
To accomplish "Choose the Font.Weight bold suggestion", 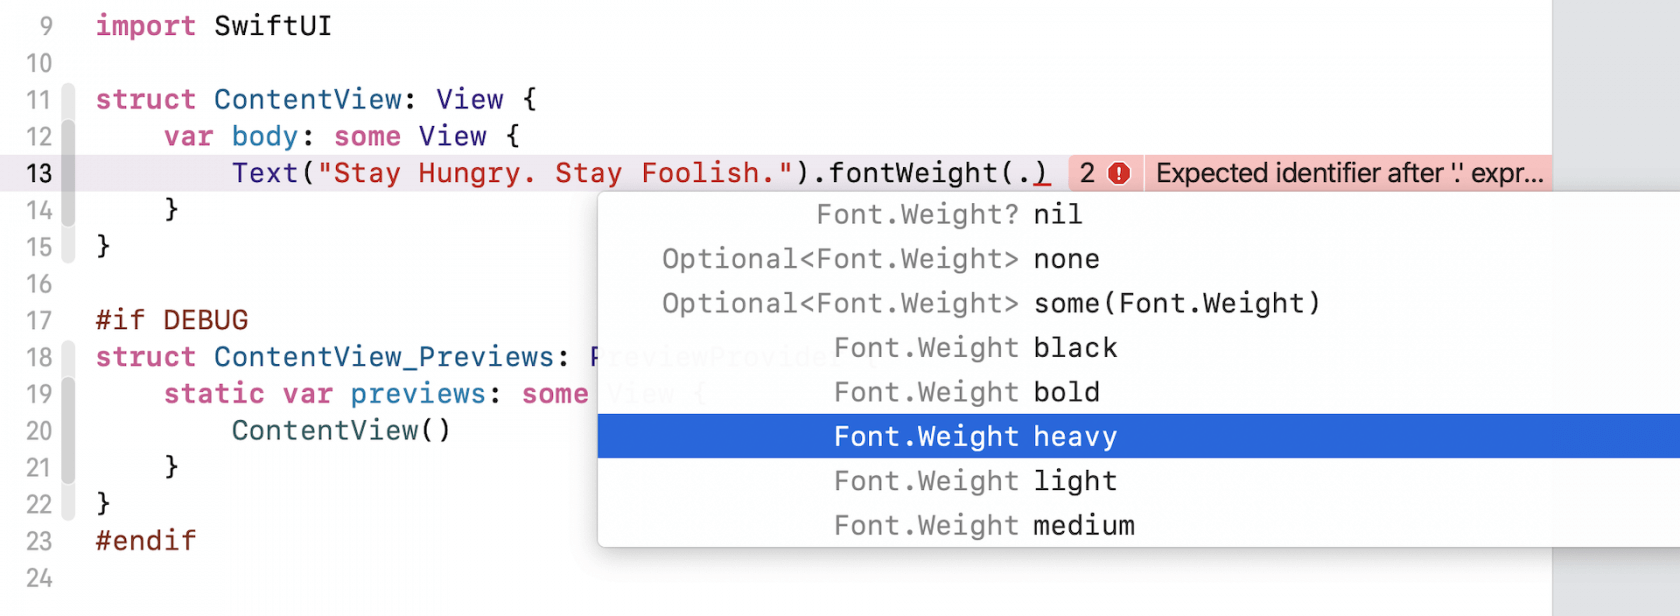I will click(x=965, y=391).
